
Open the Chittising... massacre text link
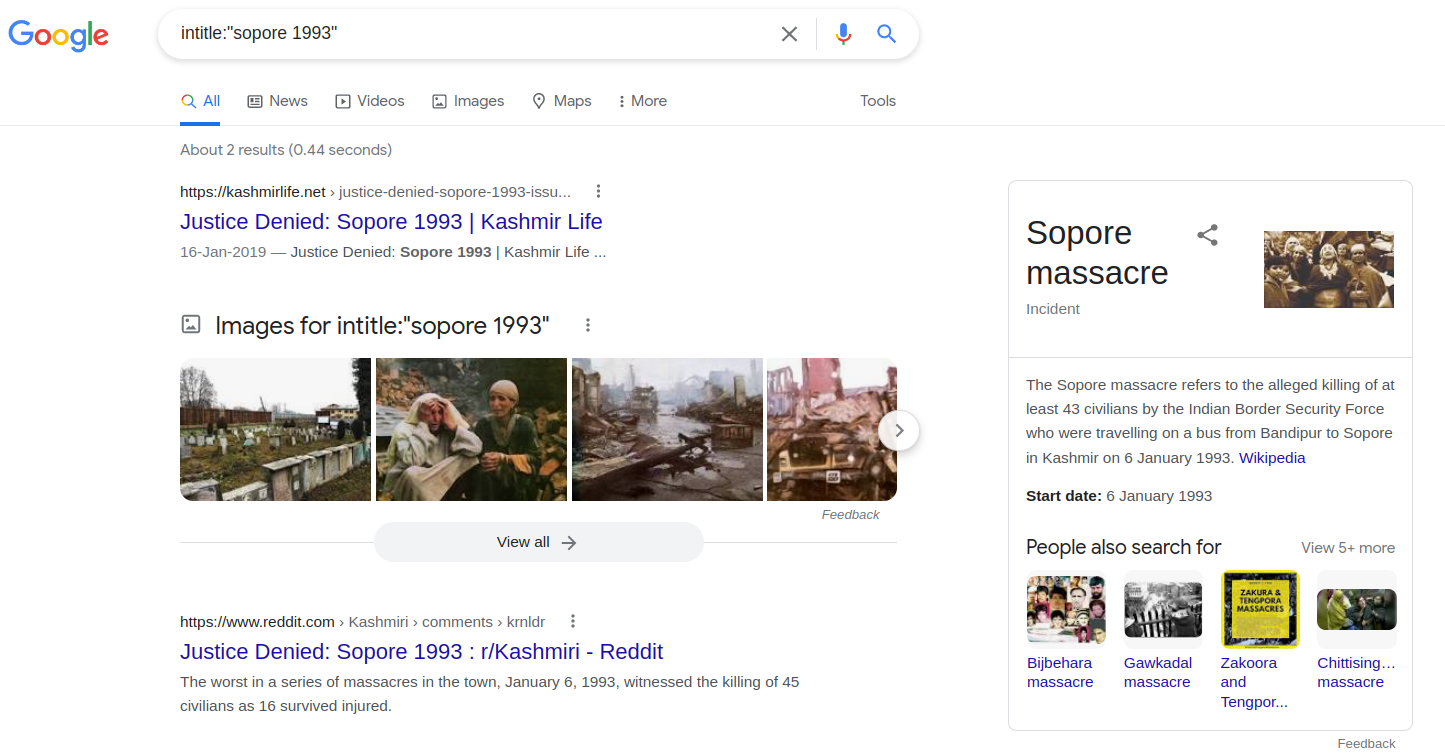point(1356,672)
